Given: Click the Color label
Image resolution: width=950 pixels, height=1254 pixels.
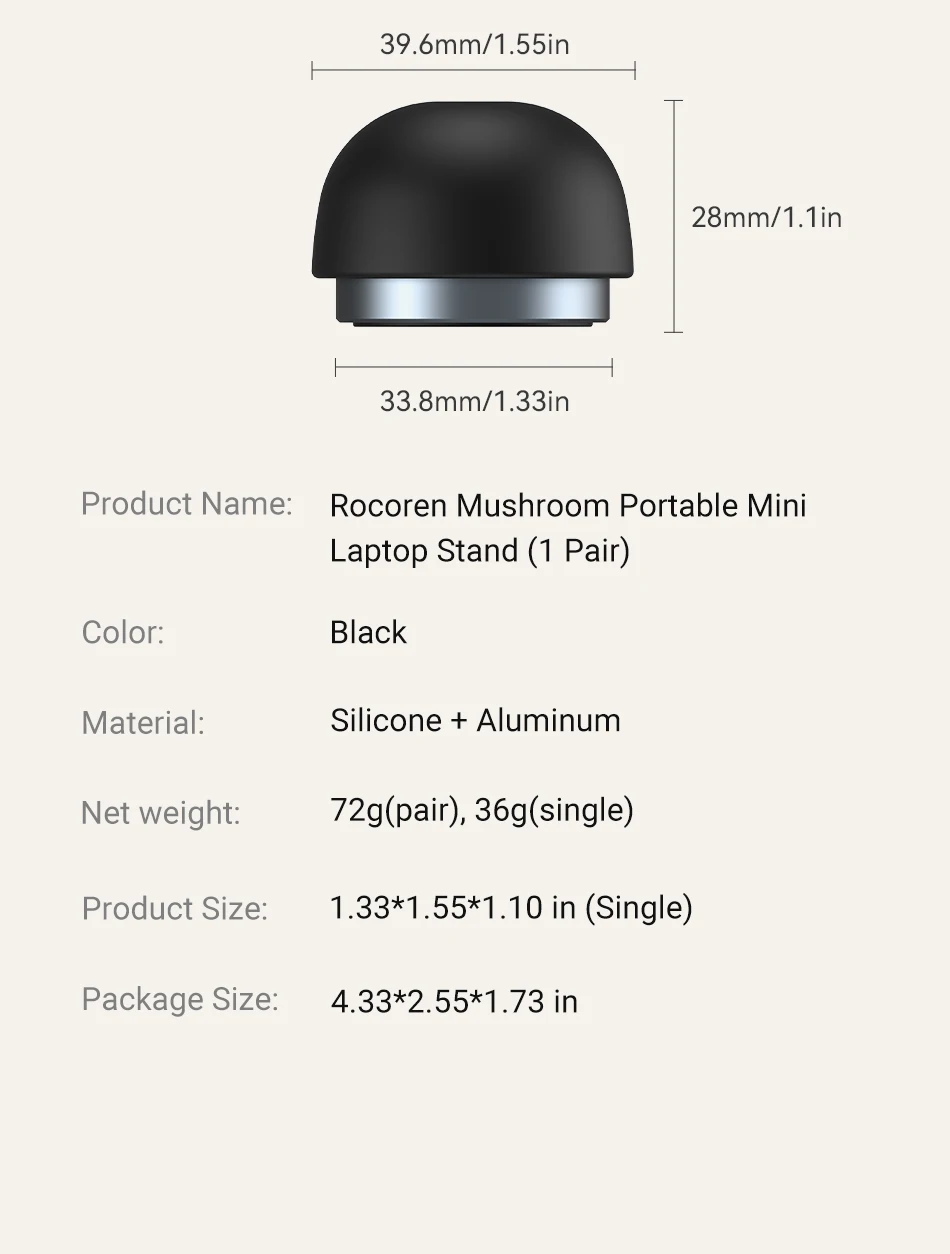Looking at the screenshot, I should pos(123,633).
